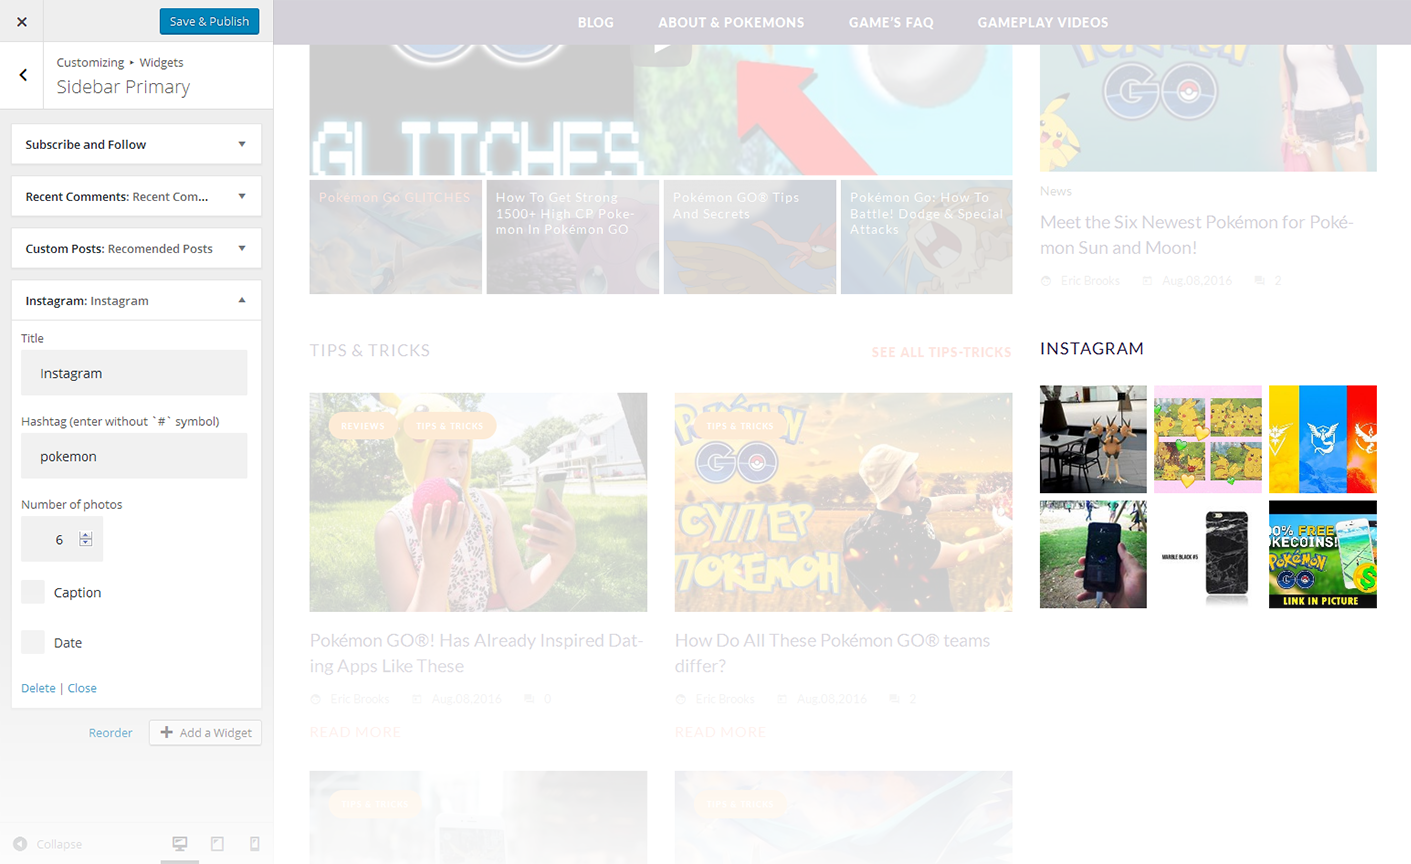
Task: Click the Delete widget link
Action: point(38,688)
